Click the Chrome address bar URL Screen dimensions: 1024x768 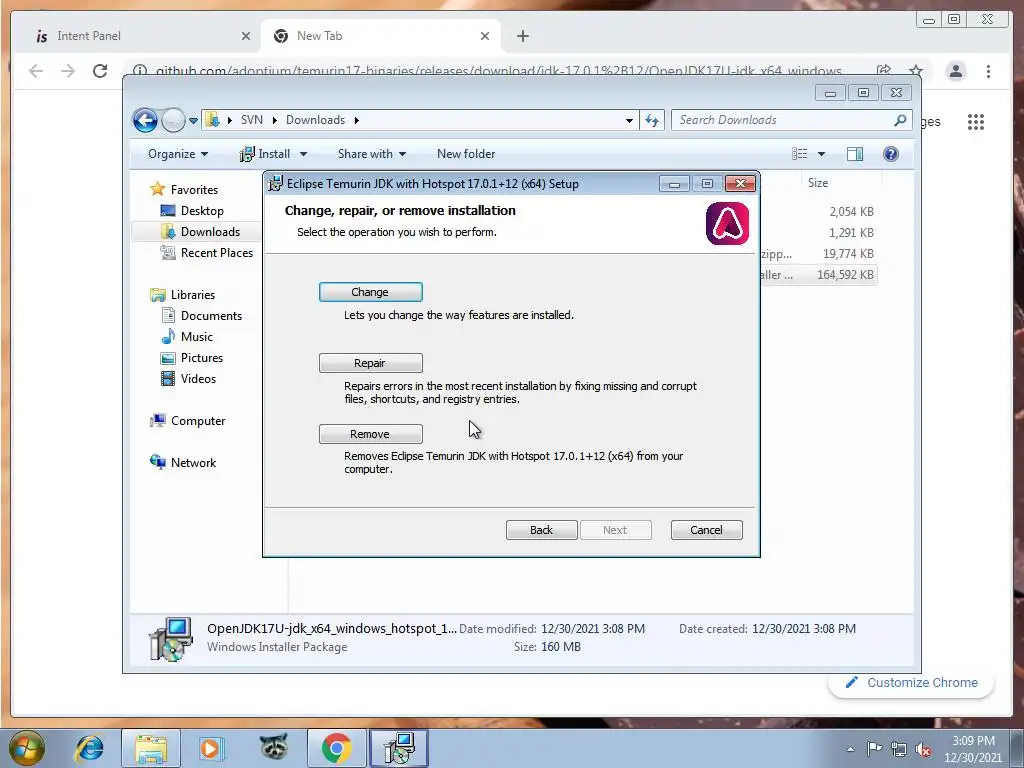[x=498, y=71]
